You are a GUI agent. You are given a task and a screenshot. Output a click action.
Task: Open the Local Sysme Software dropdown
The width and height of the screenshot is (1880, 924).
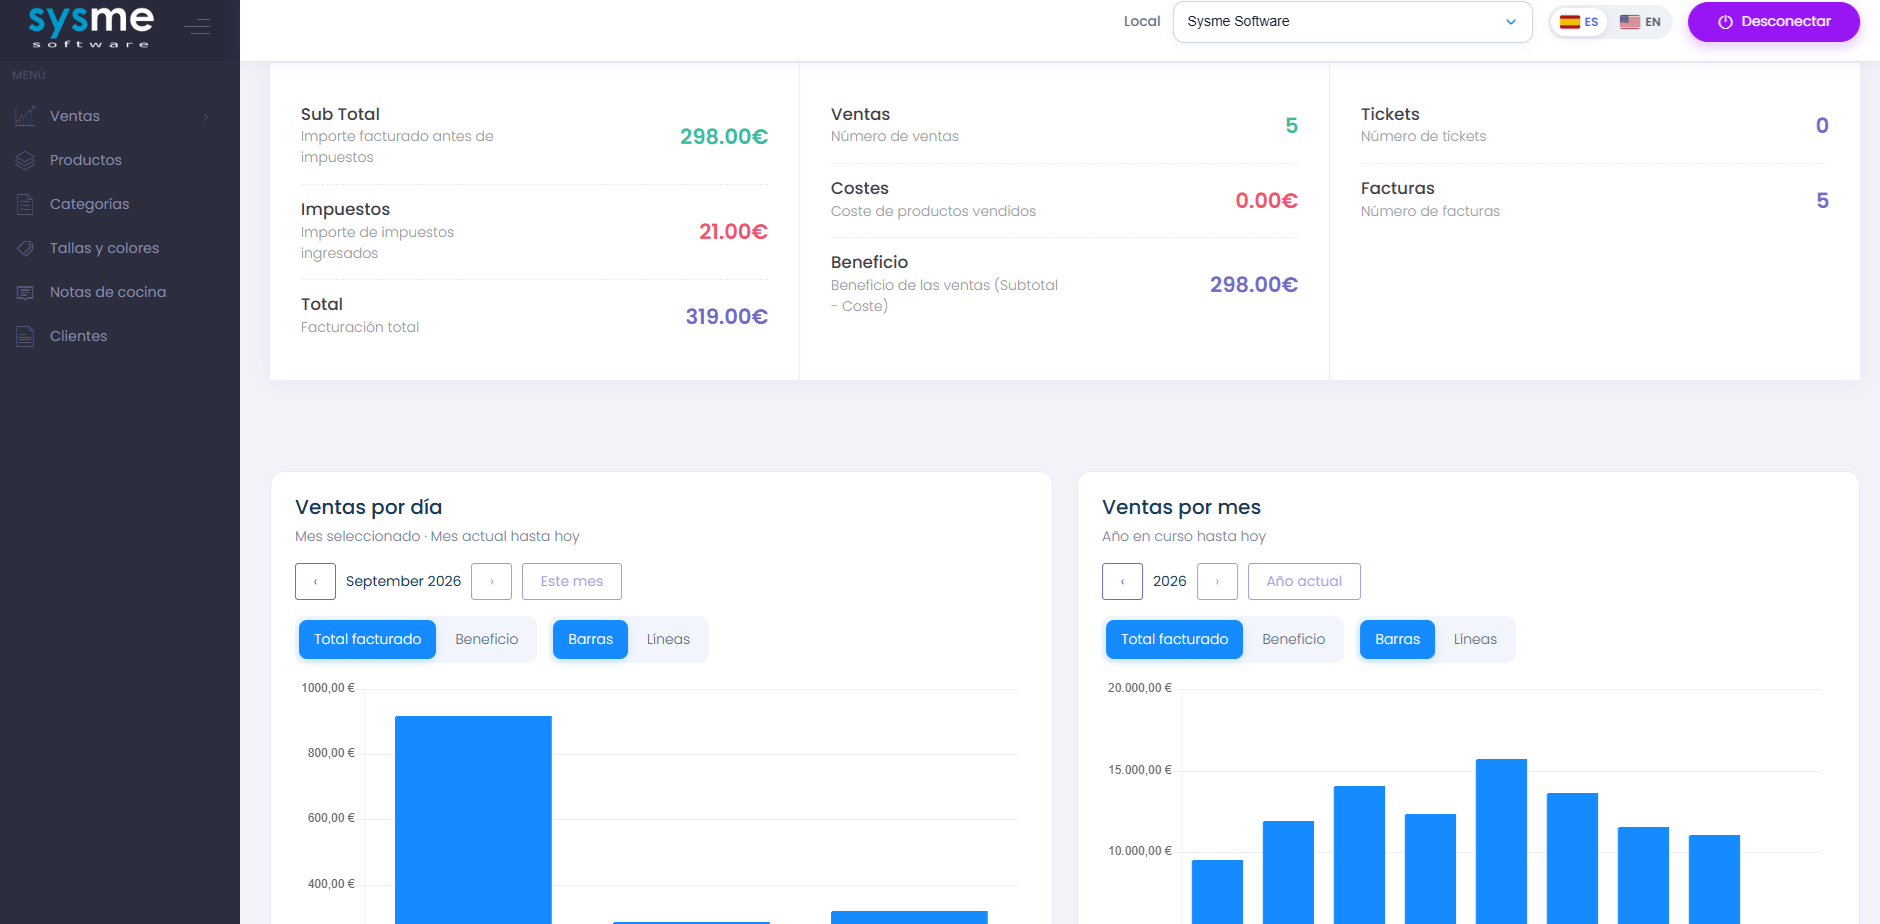(x=1352, y=22)
